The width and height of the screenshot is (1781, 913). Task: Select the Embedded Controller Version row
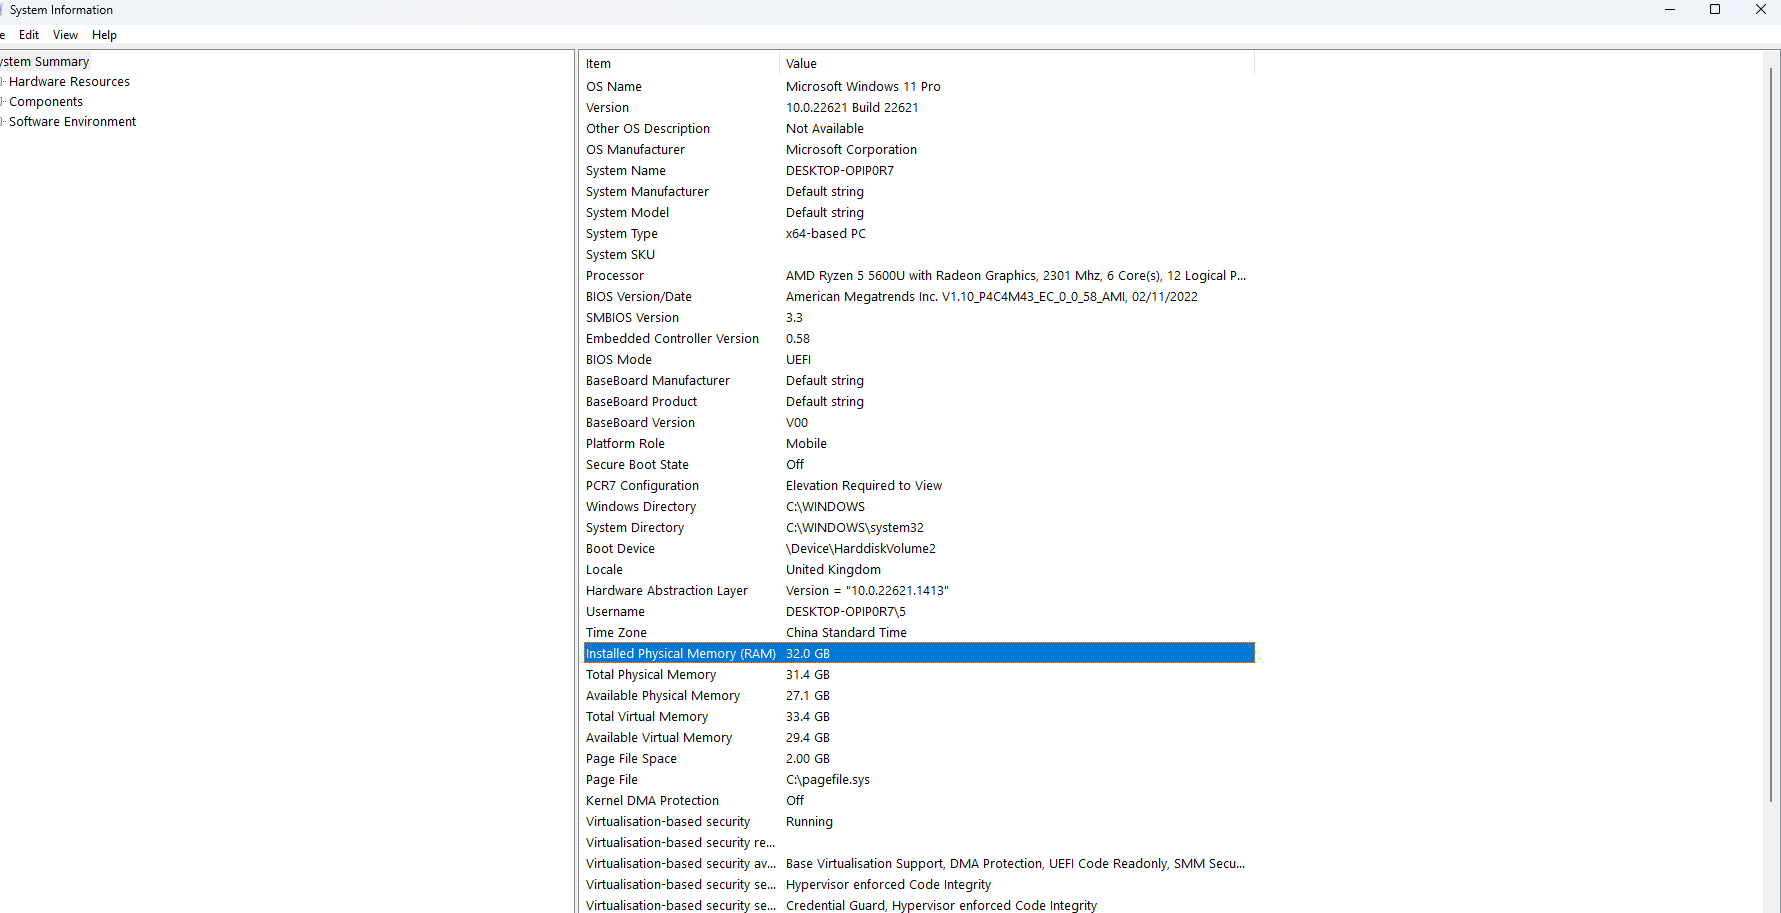[x=918, y=339]
